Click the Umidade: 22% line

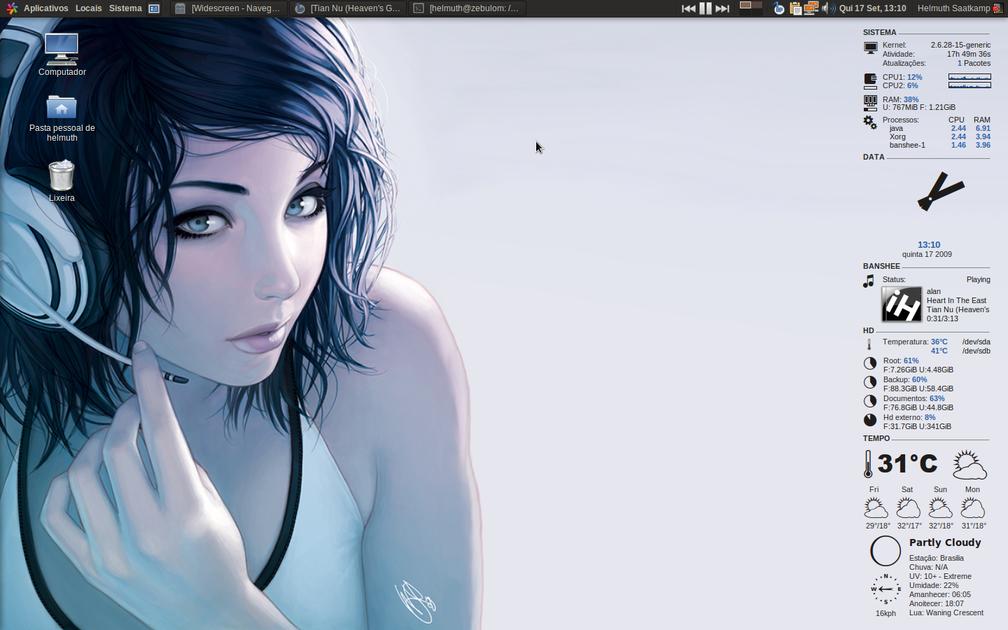pos(933,586)
